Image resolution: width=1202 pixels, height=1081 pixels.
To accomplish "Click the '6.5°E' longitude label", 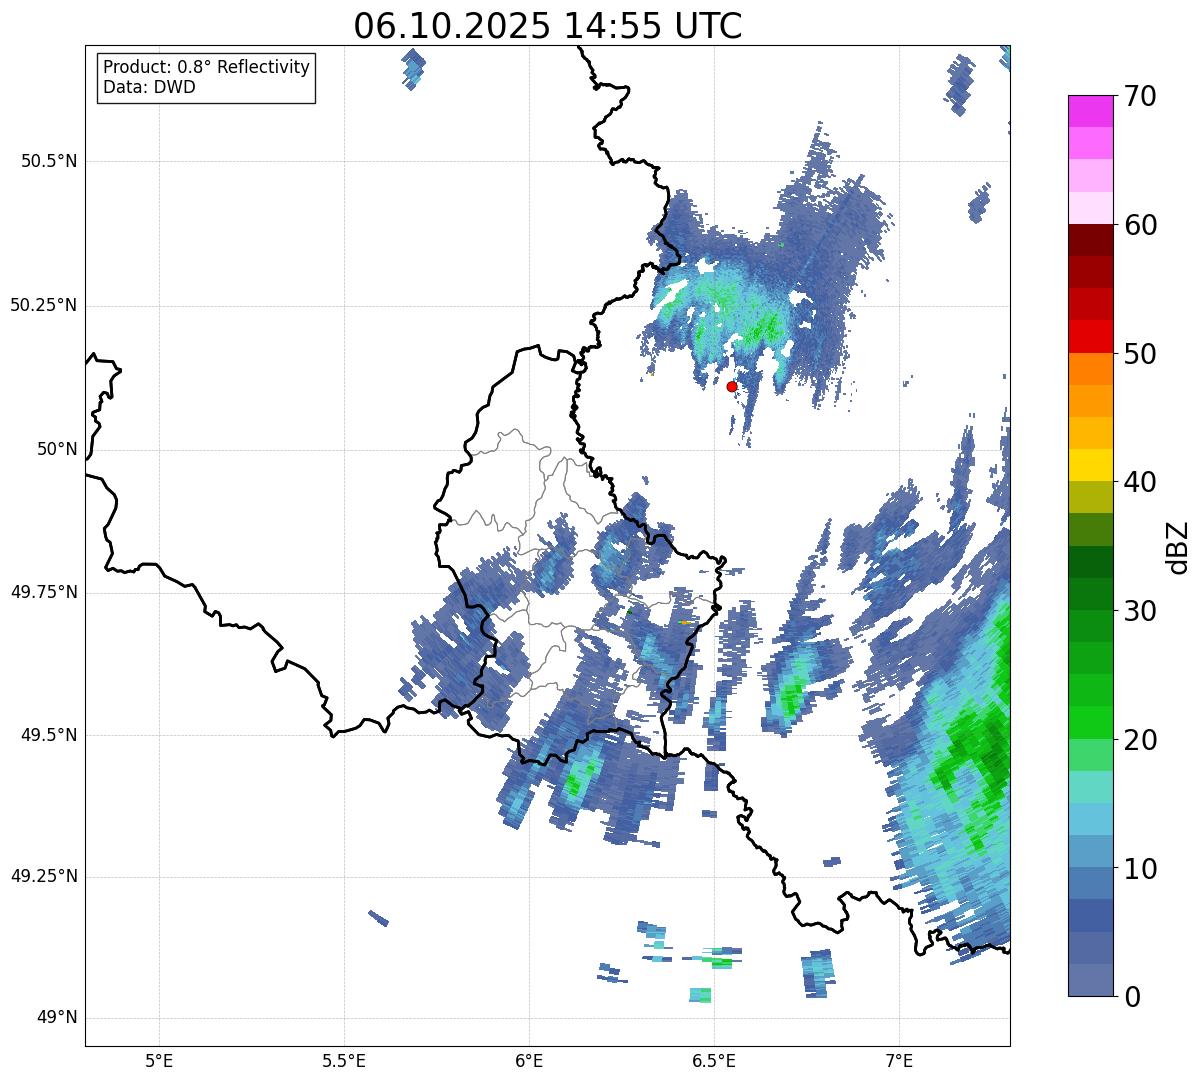I will pyautogui.click(x=714, y=1060).
